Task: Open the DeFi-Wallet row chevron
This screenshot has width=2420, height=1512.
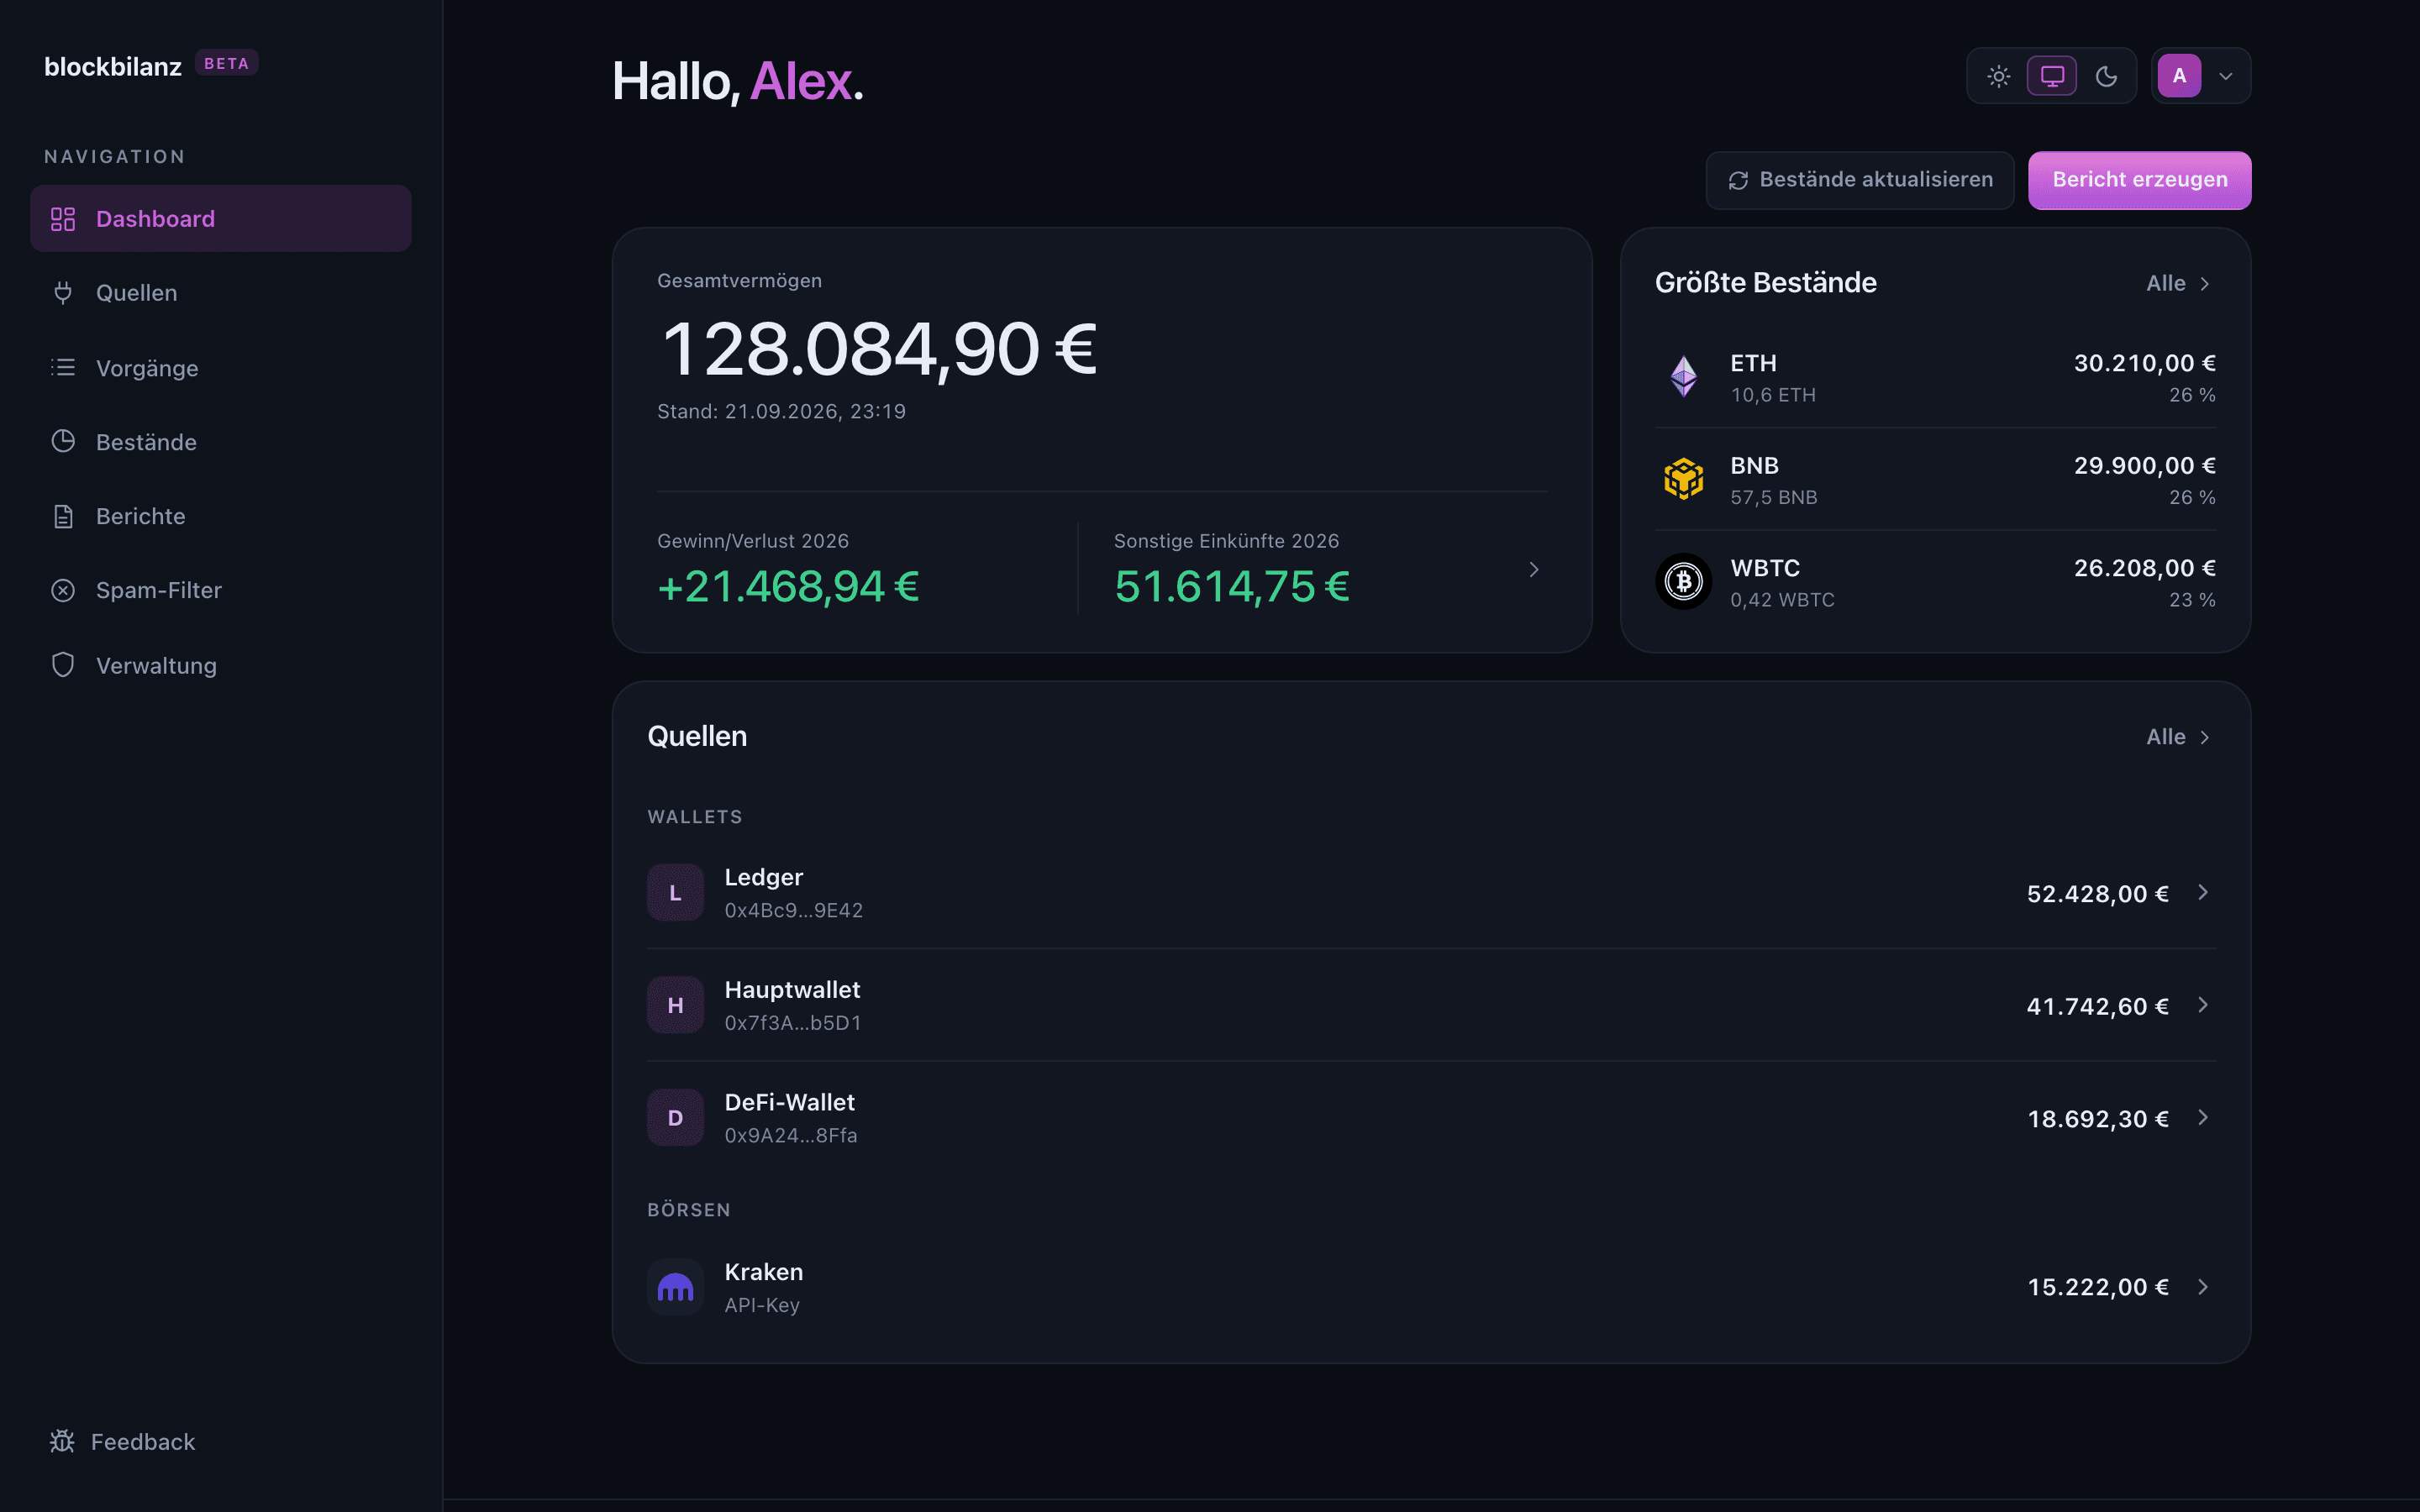Action: (2203, 1117)
